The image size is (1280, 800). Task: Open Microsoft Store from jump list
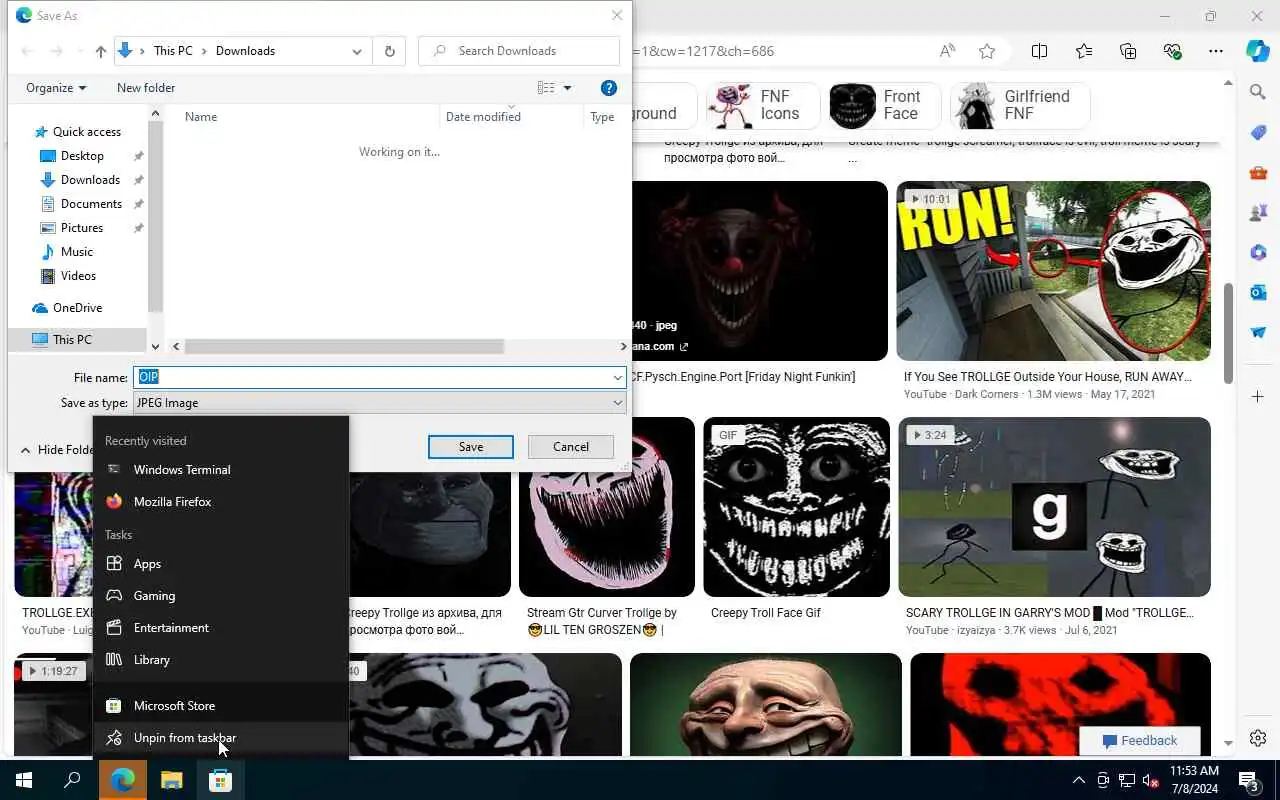click(221, 706)
